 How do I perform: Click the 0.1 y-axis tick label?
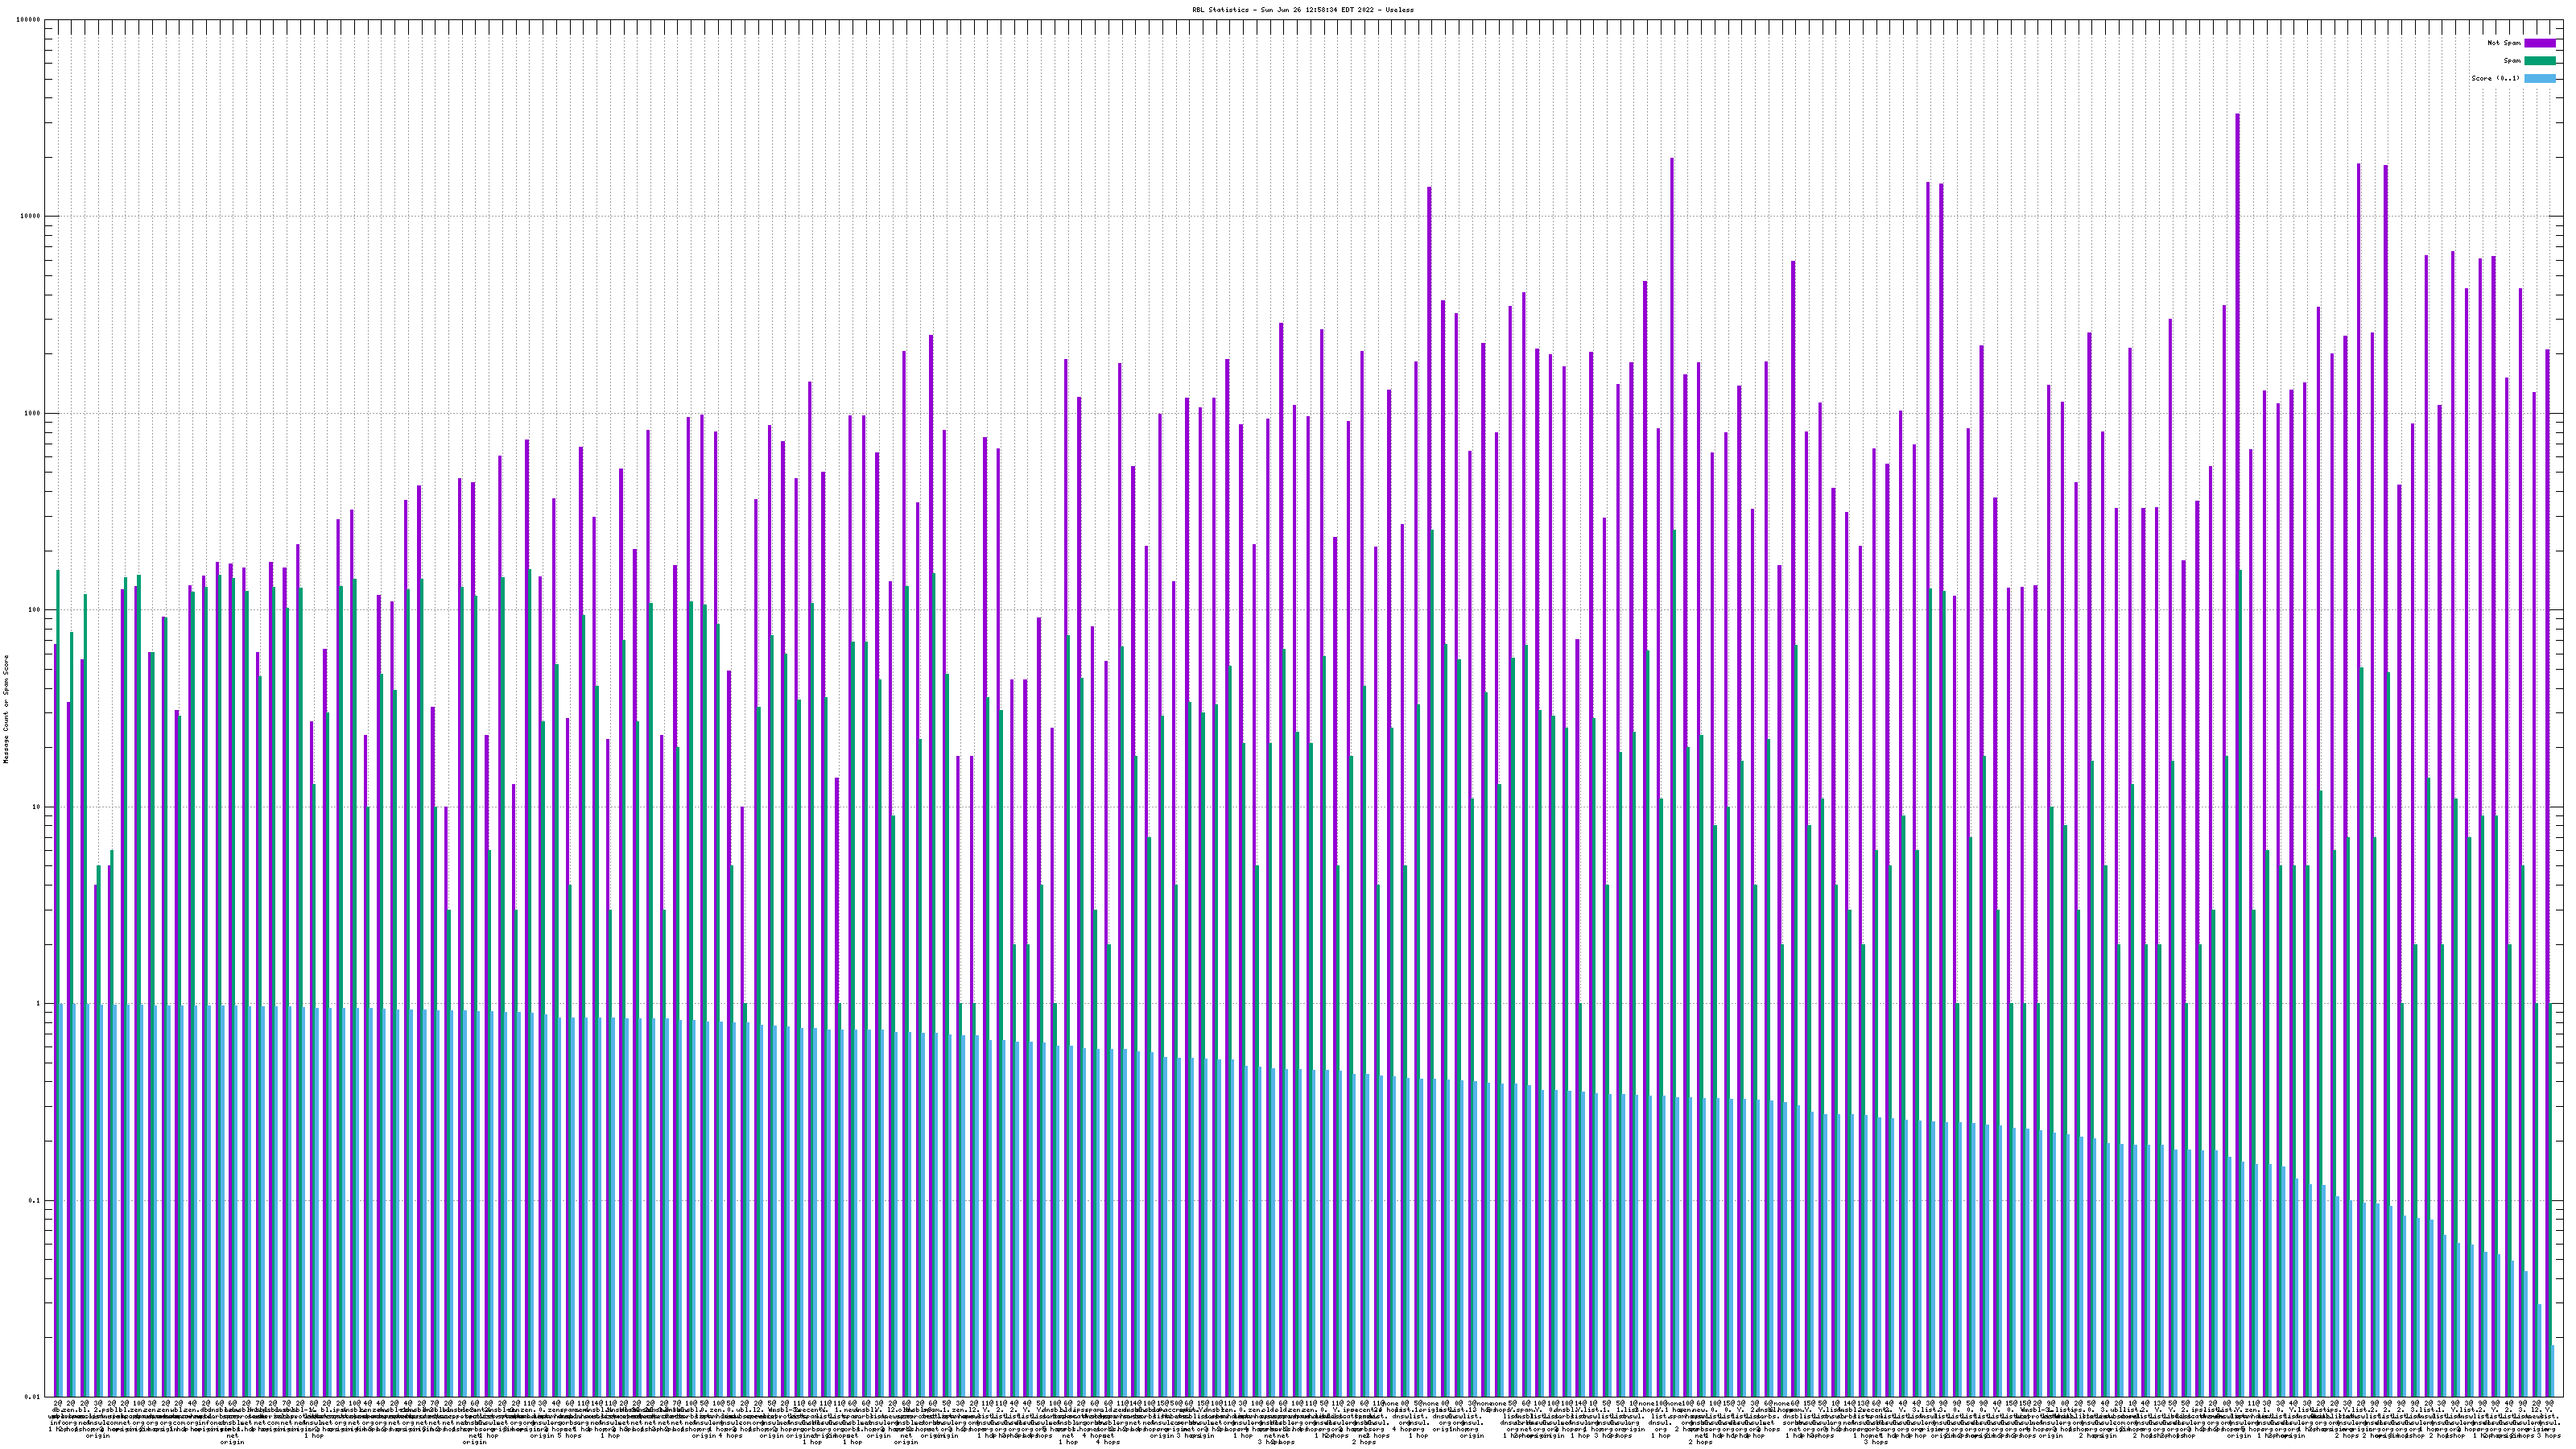[35, 1201]
